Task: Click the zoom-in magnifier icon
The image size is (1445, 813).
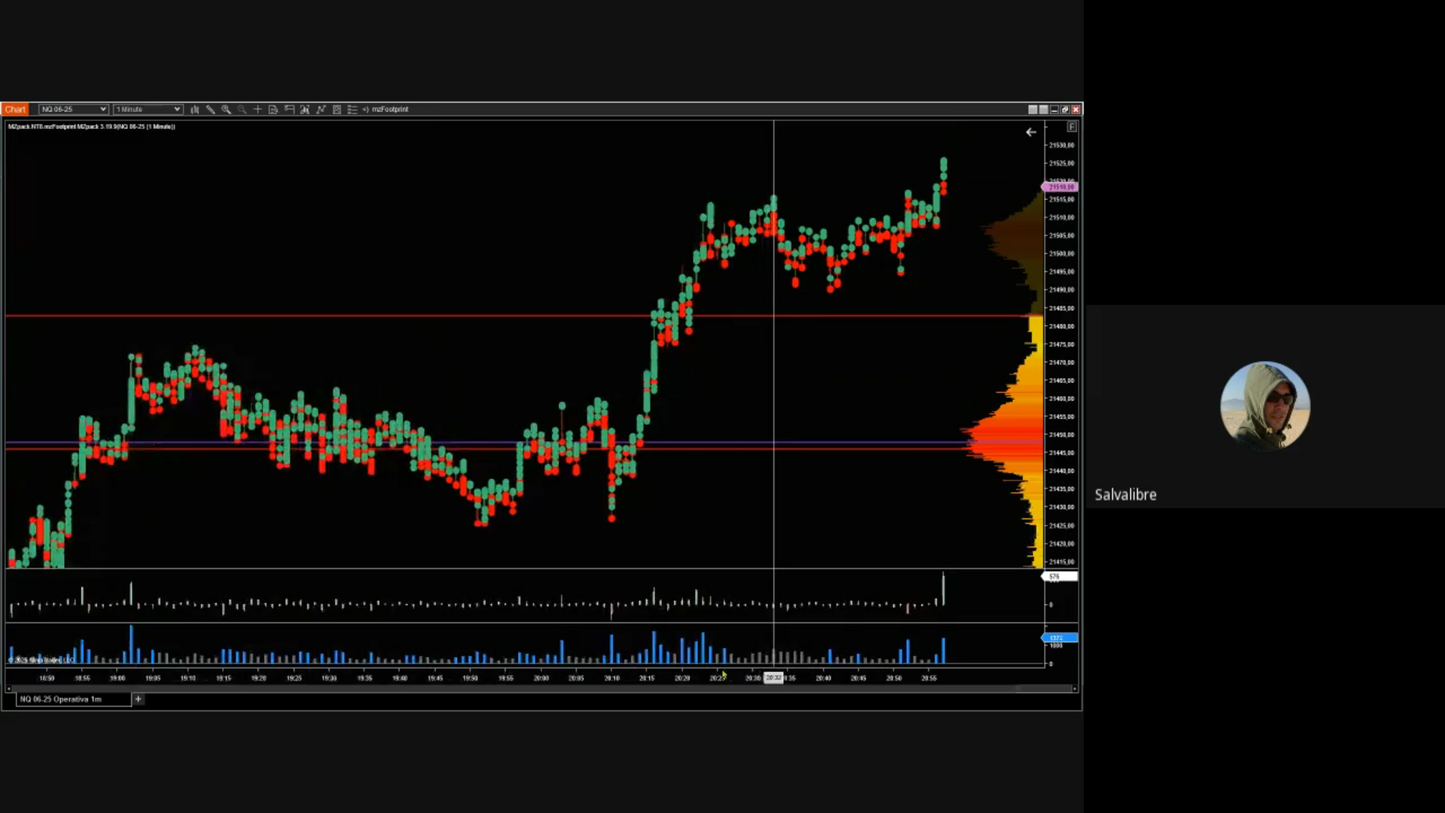Action: click(227, 109)
